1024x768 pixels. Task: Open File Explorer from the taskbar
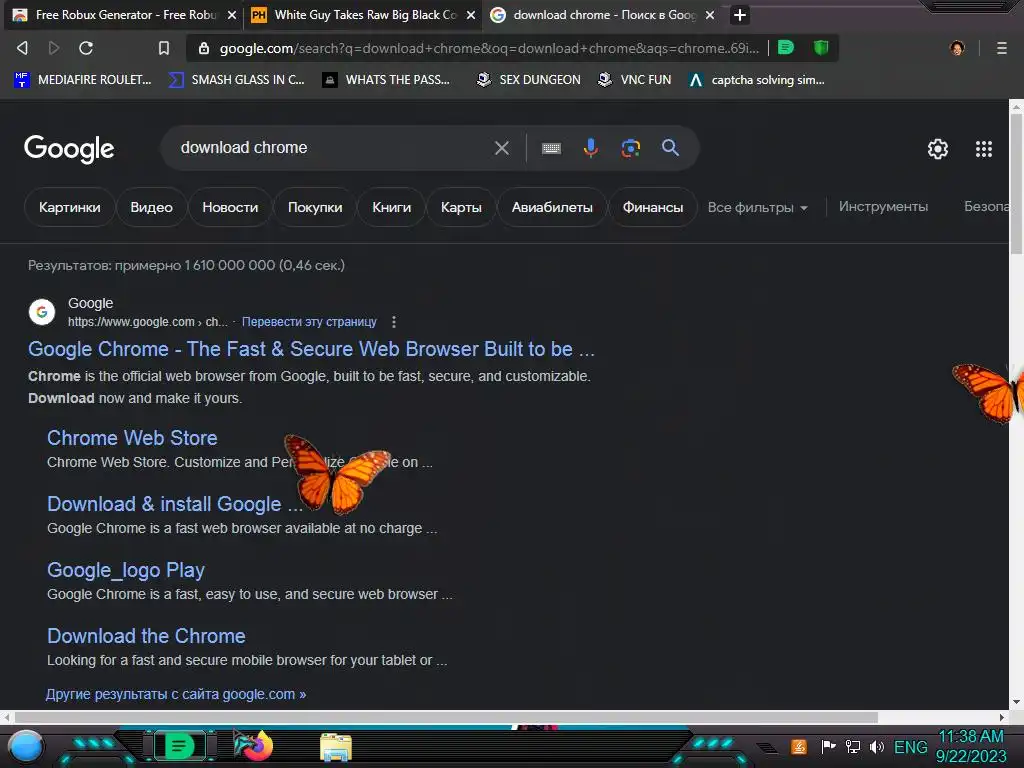(336, 747)
